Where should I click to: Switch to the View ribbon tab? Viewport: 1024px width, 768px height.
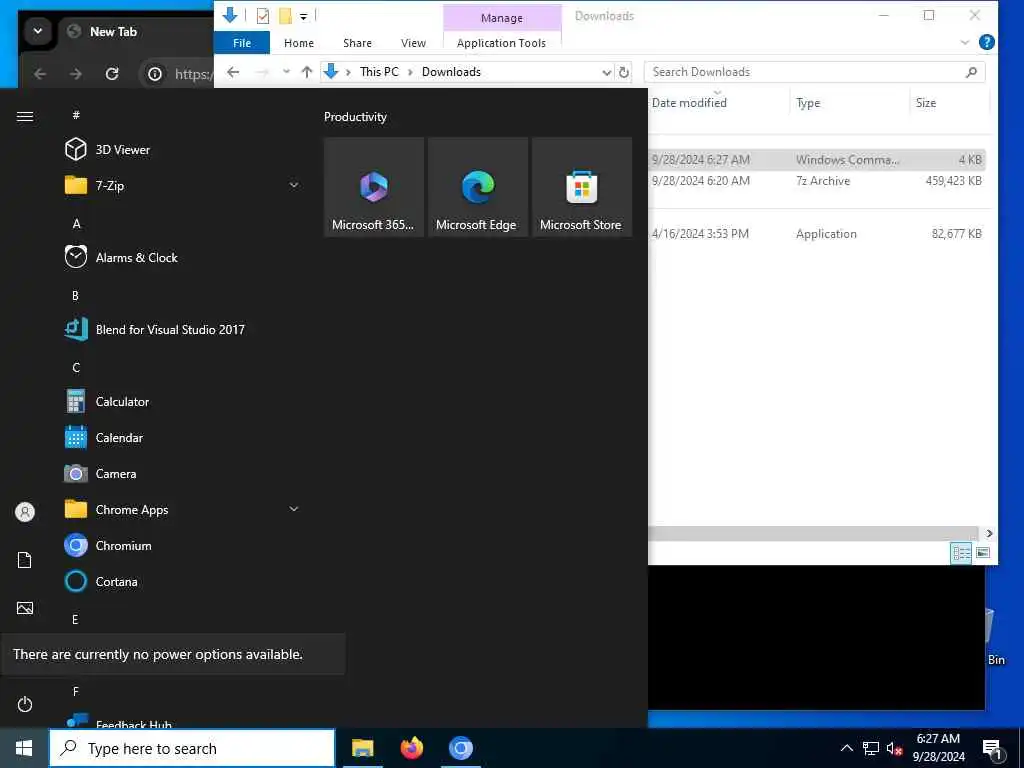[x=413, y=43]
